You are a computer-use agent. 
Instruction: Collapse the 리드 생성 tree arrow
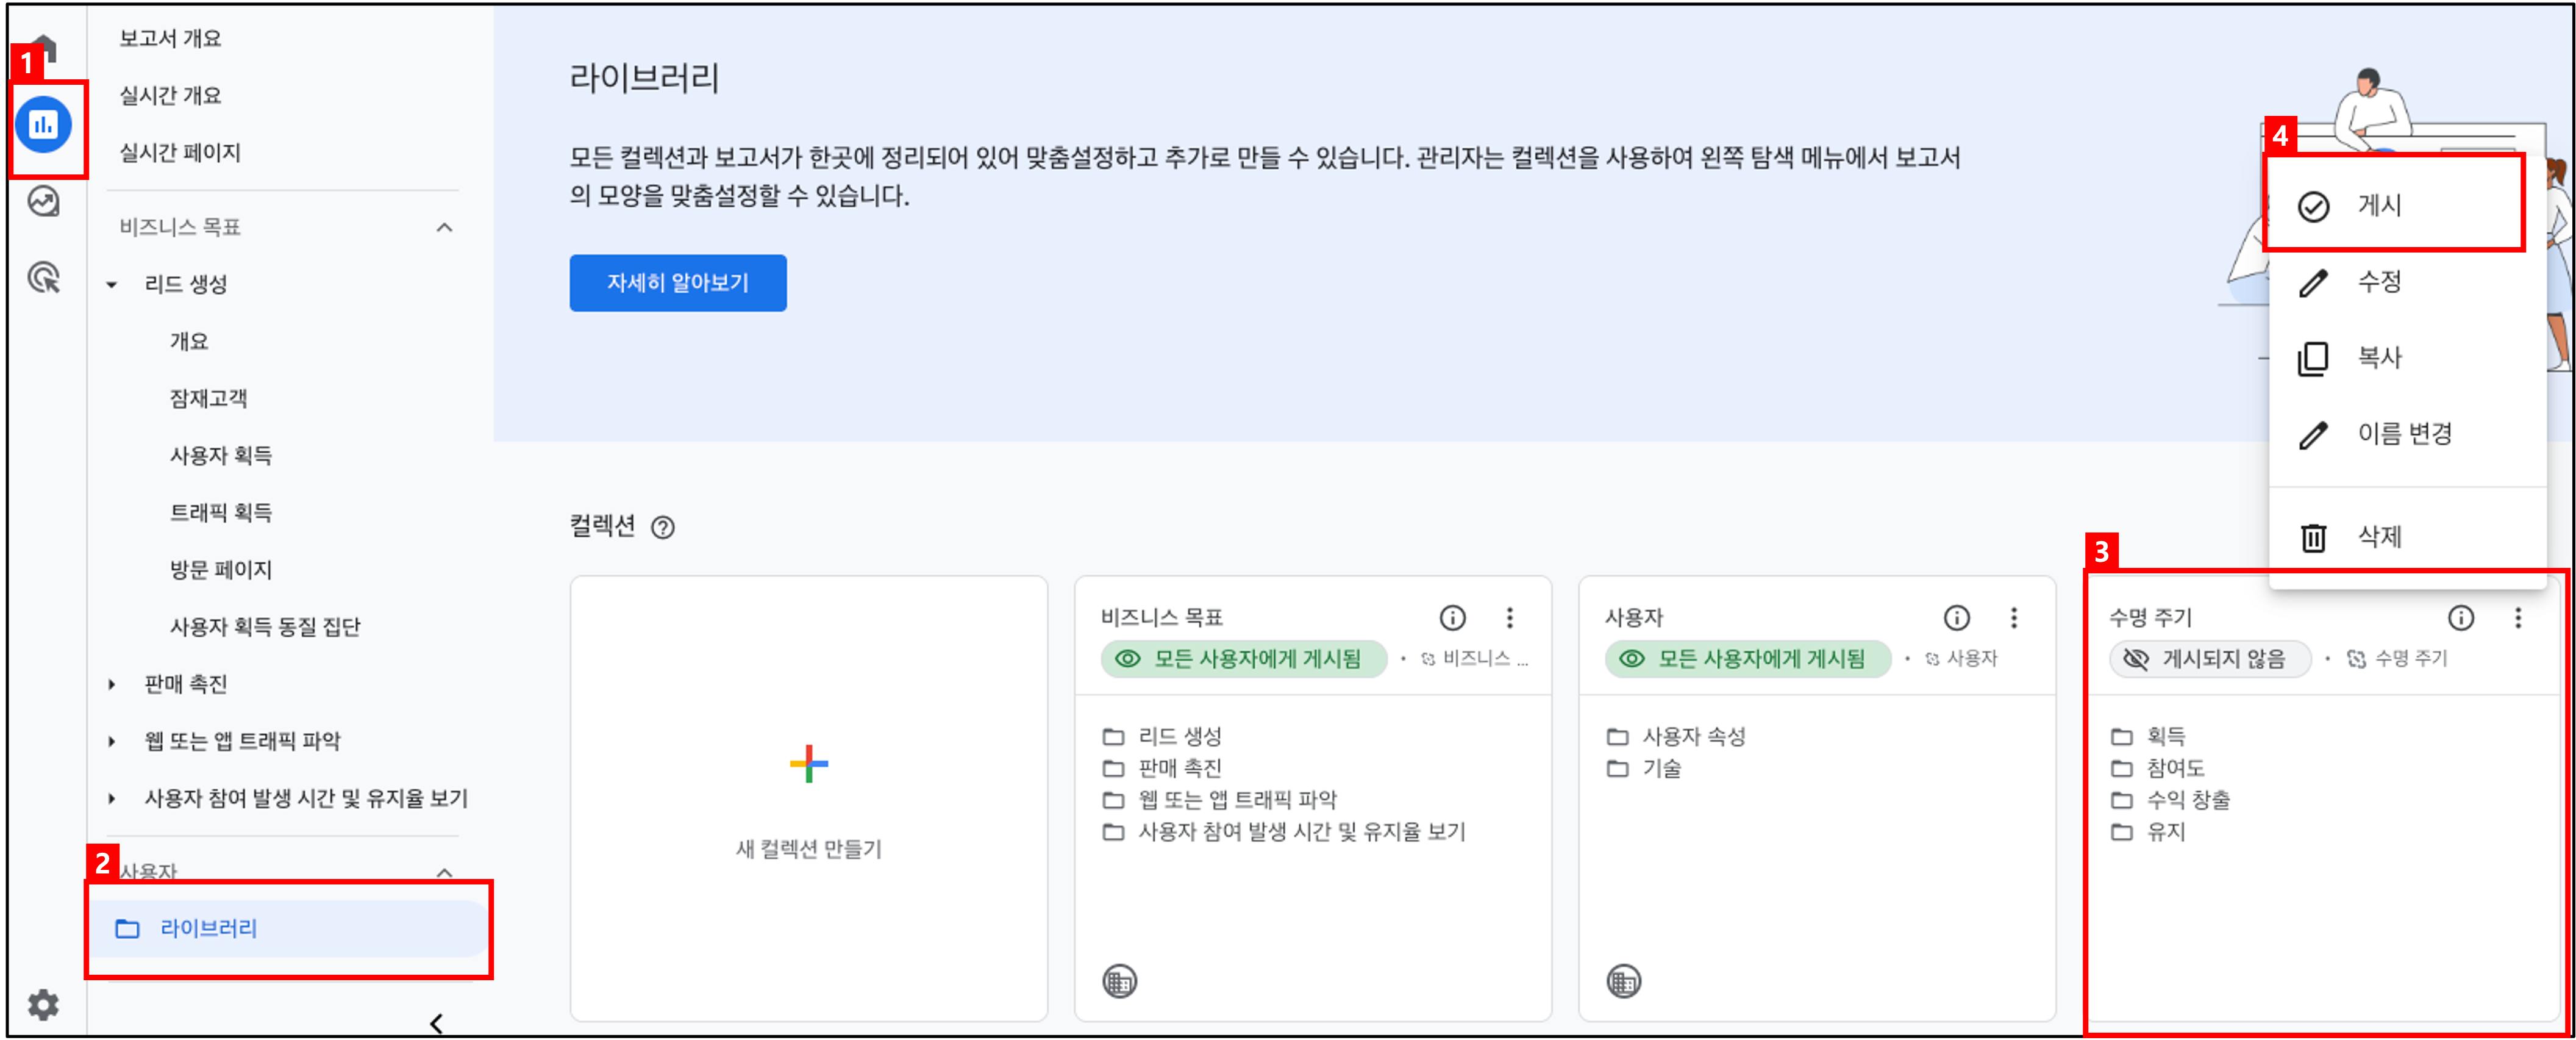(112, 285)
